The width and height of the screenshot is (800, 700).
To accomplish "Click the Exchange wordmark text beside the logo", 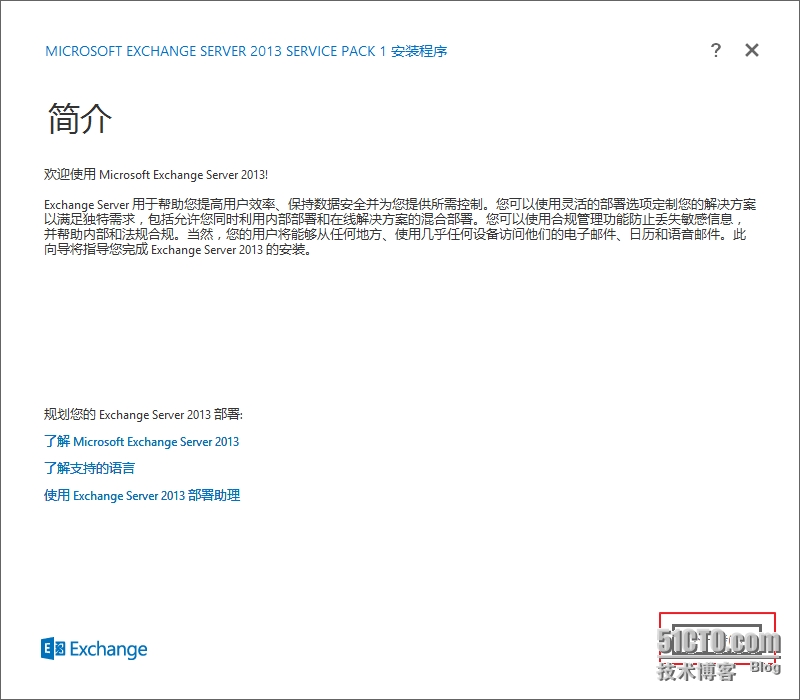I will 110,649.
